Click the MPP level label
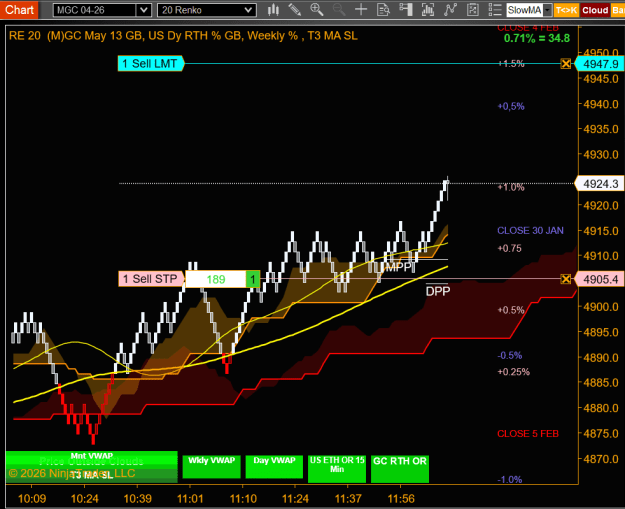The image size is (625, 509). 399,267
